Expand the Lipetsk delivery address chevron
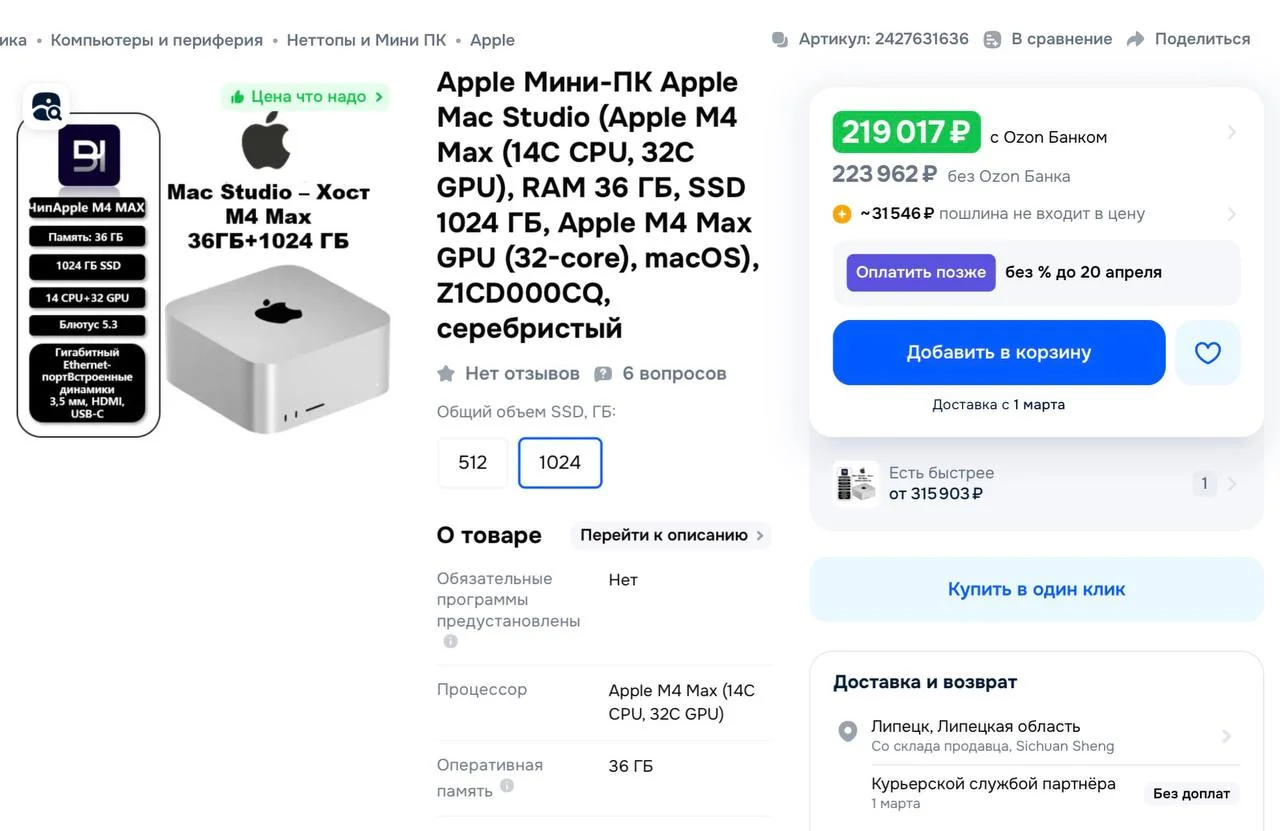 click(x=1226, y=736)
